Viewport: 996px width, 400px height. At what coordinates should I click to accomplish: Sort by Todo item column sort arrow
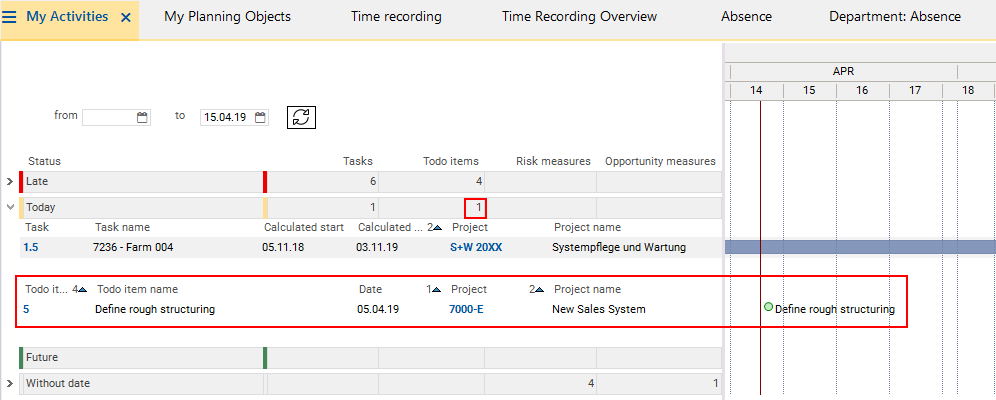pos(82,290)
